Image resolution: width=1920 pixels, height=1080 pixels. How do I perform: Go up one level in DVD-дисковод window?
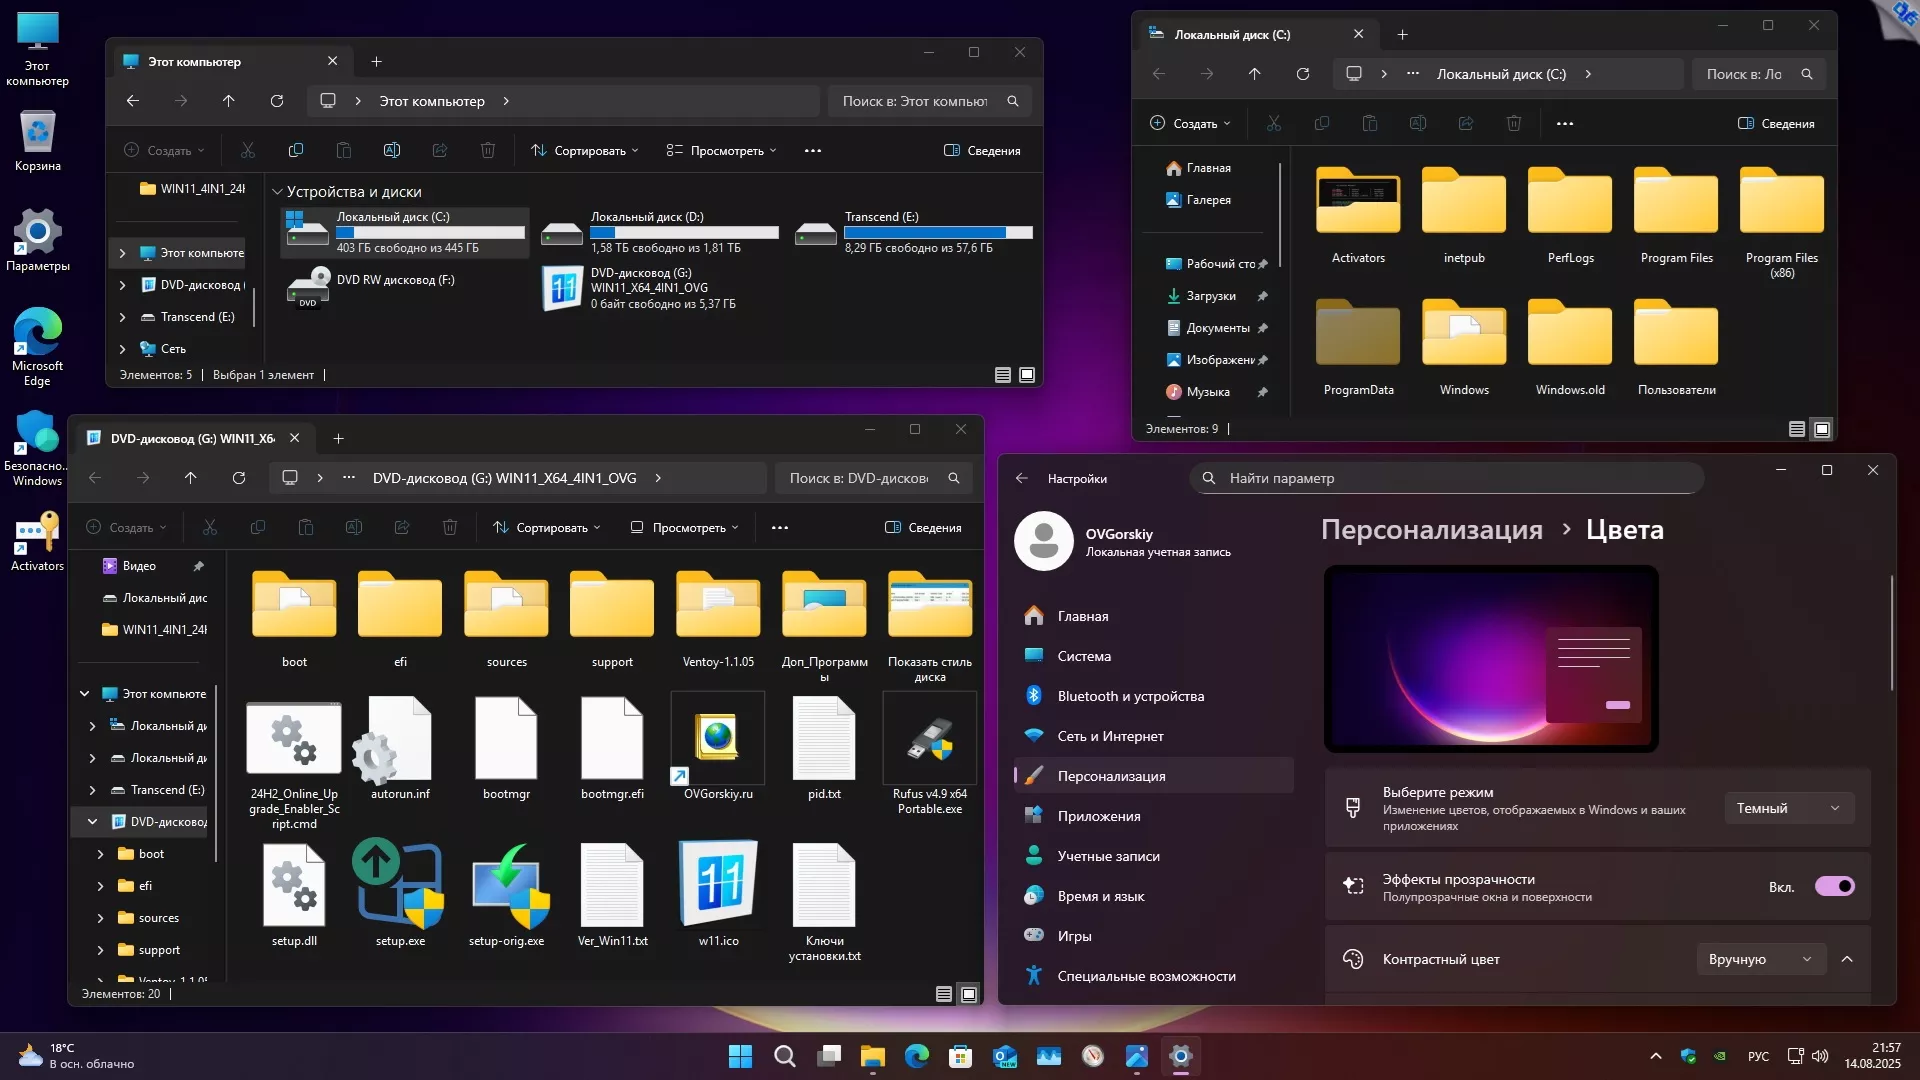191,478
